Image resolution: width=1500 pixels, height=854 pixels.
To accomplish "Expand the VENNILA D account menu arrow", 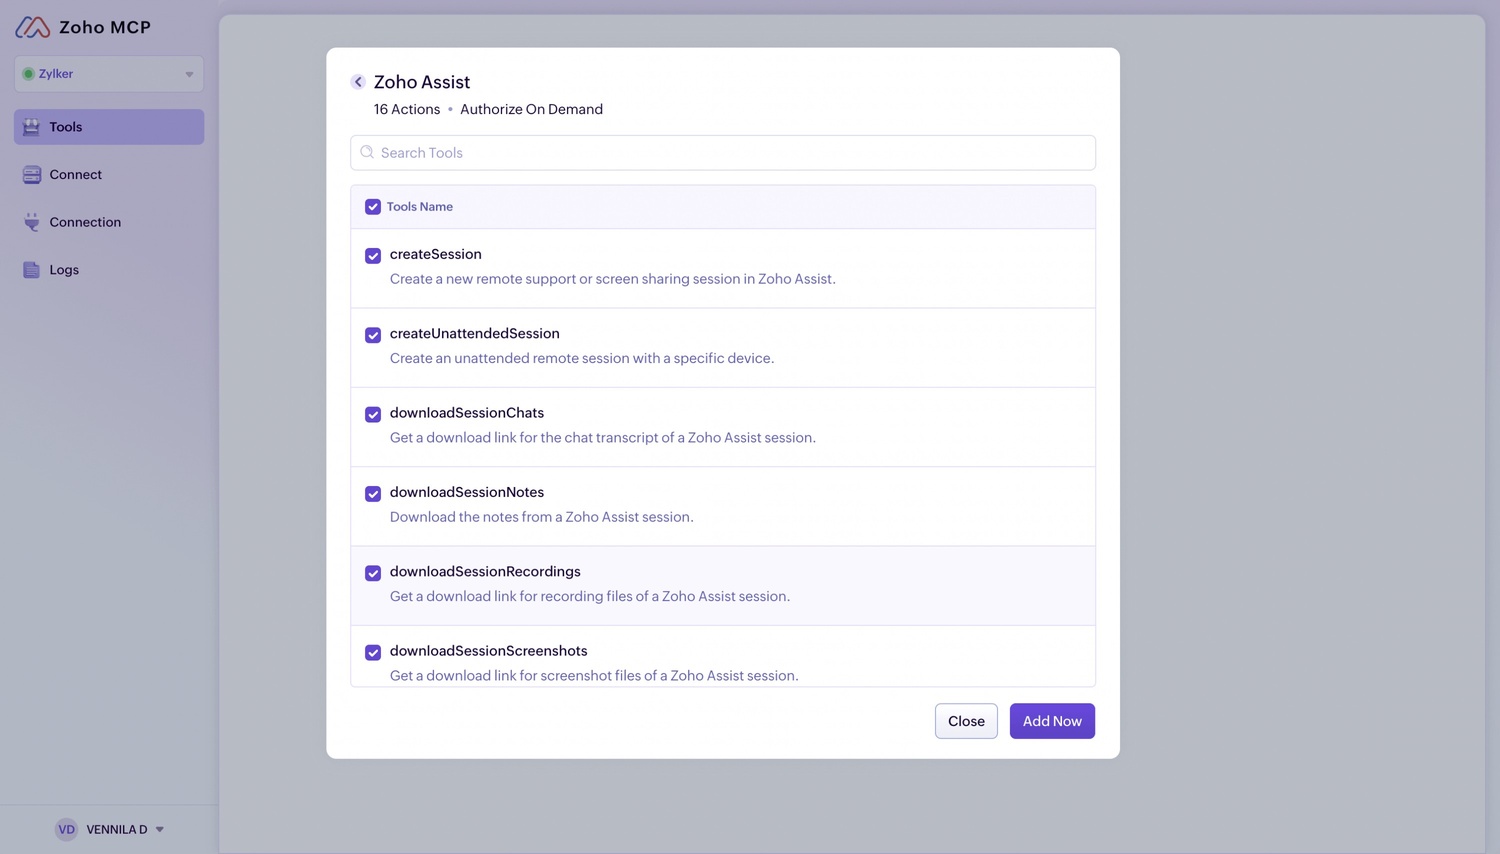I will (160, 829).
